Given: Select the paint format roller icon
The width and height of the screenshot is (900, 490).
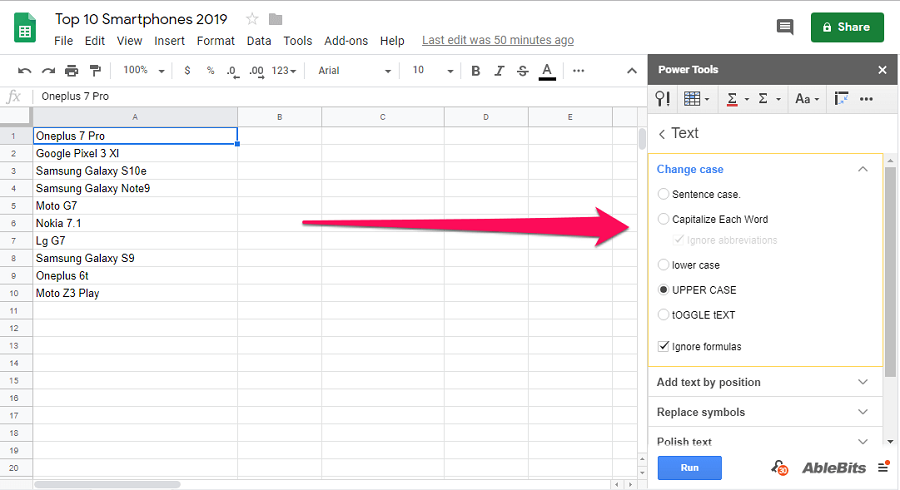Looking at the screenshot, I should [x=95, y=71].
